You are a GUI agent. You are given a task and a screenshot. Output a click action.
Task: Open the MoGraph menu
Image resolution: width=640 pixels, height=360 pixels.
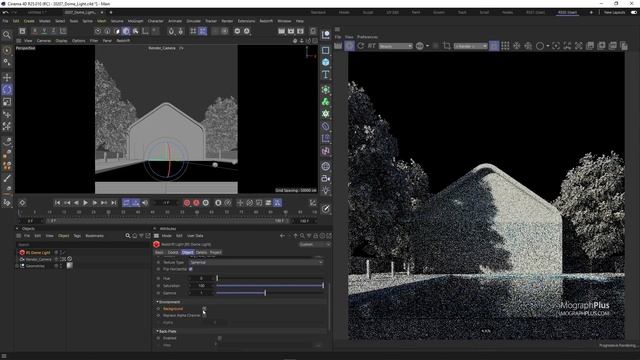coord(136,21)
